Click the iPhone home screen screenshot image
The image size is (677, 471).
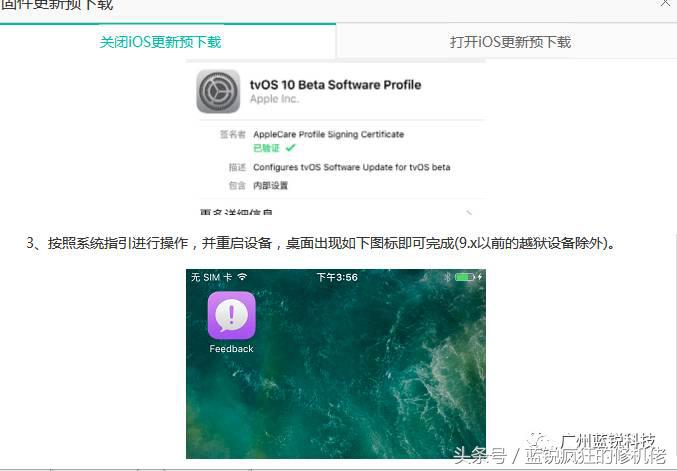tap(336, 364)
